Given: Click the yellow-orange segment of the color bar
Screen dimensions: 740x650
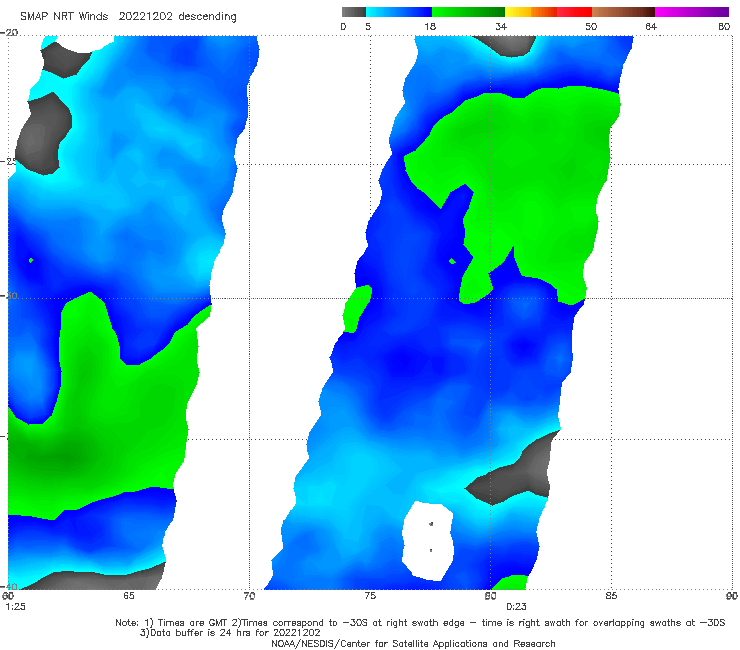Looking at the screenshot, I should click(x=531, y=12).
